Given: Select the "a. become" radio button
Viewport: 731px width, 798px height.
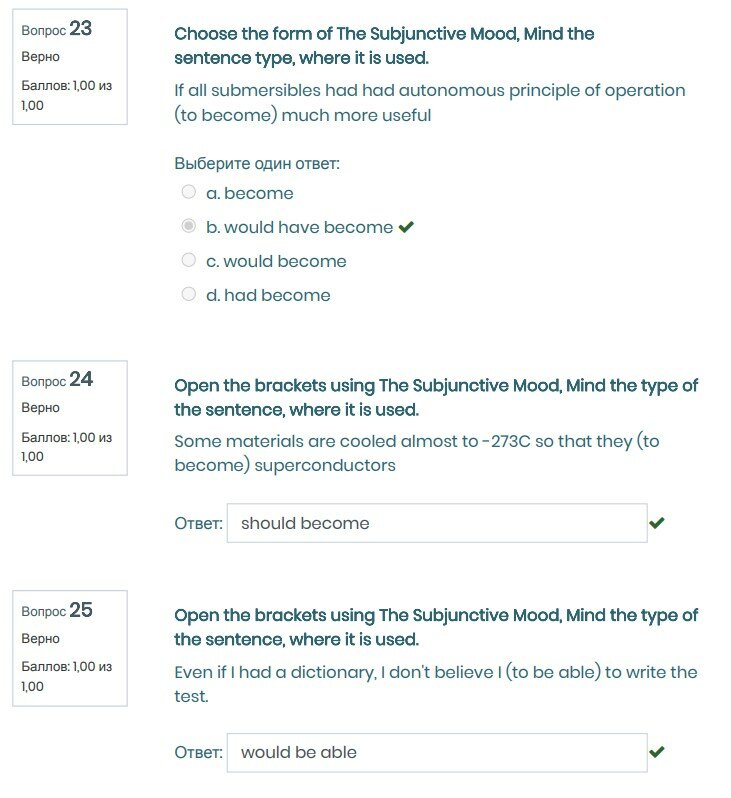Looking at the screenshot, I should [x=189, y=192].
